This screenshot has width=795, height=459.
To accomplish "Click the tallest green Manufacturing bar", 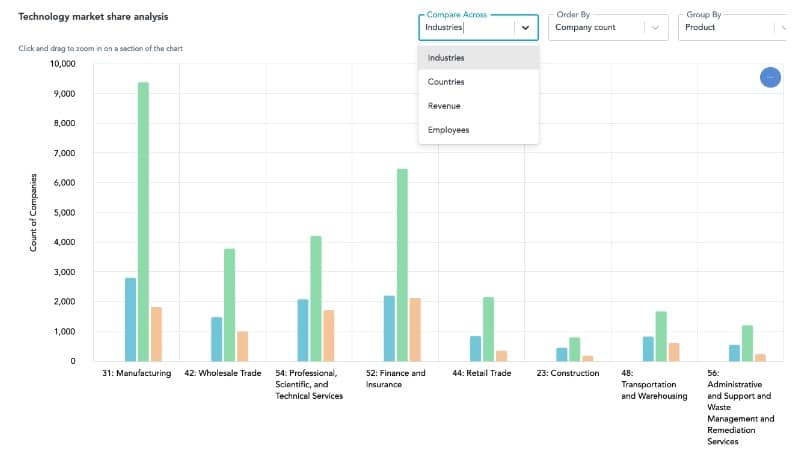I will pyautogui.click(x=143, y=221).
